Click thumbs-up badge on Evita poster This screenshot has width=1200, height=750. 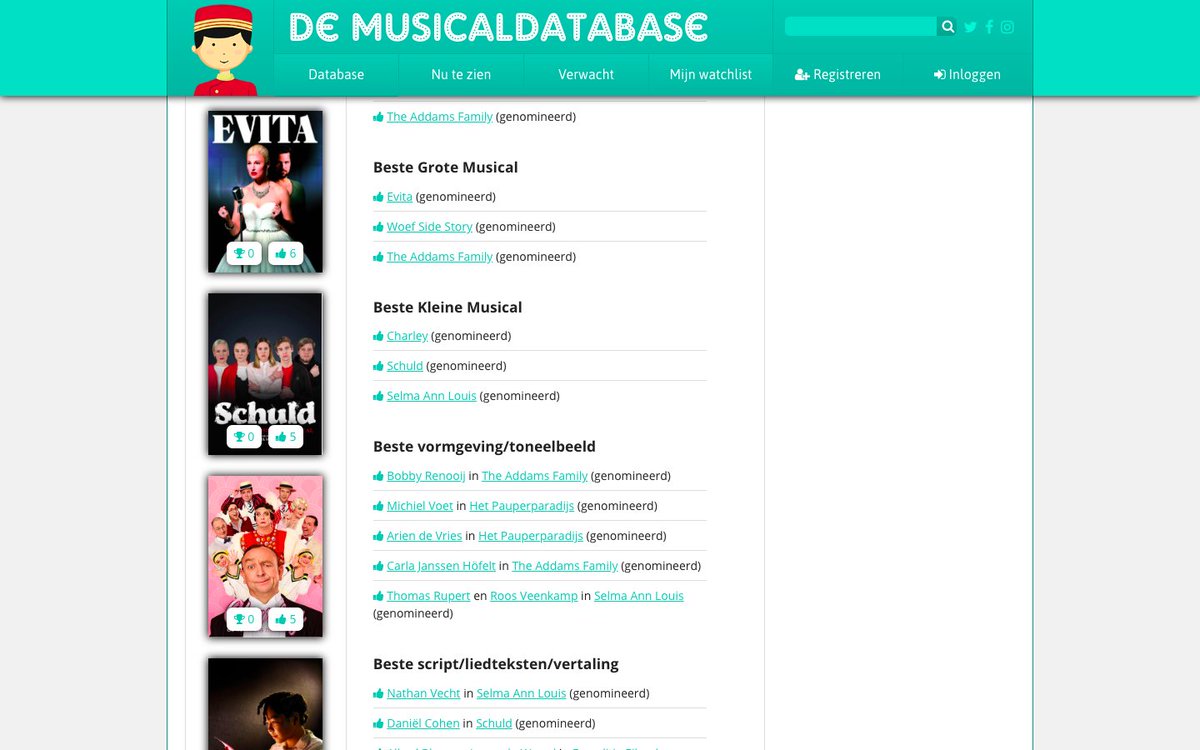(286, 254)
